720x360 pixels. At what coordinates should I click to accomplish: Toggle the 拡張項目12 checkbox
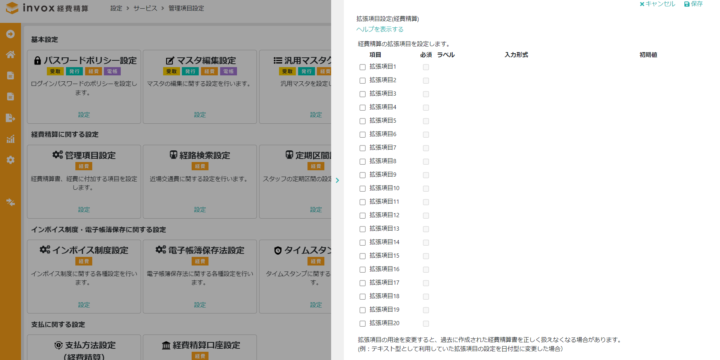click(x=362, y=215)
